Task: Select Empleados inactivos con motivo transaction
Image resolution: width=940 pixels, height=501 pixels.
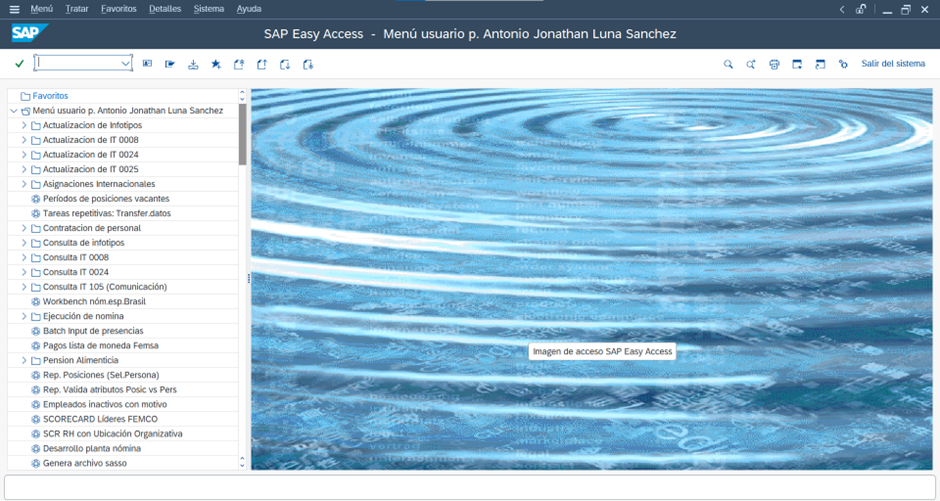Action: click(x=106, y=404)
